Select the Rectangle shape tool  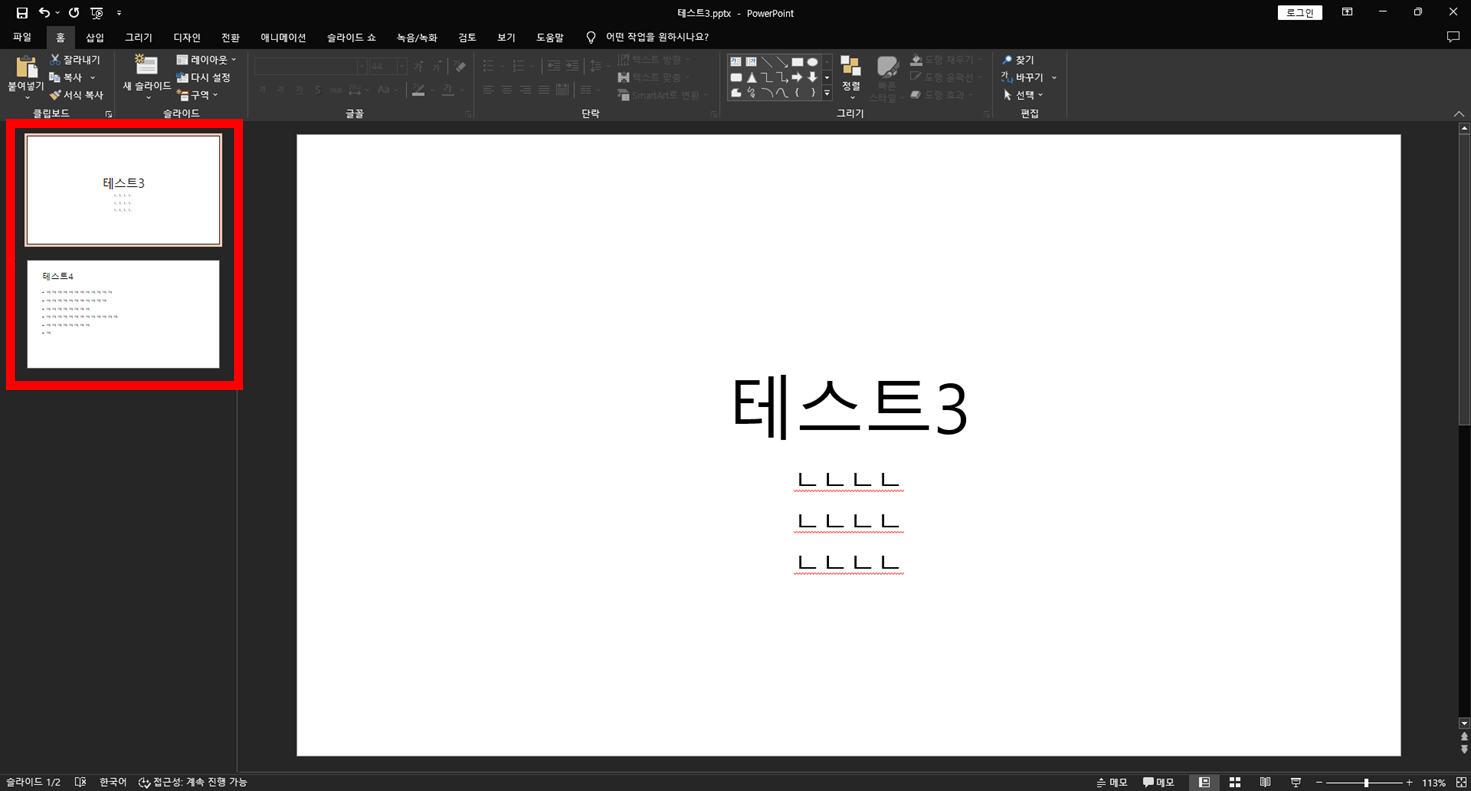[x=798, y=62]
